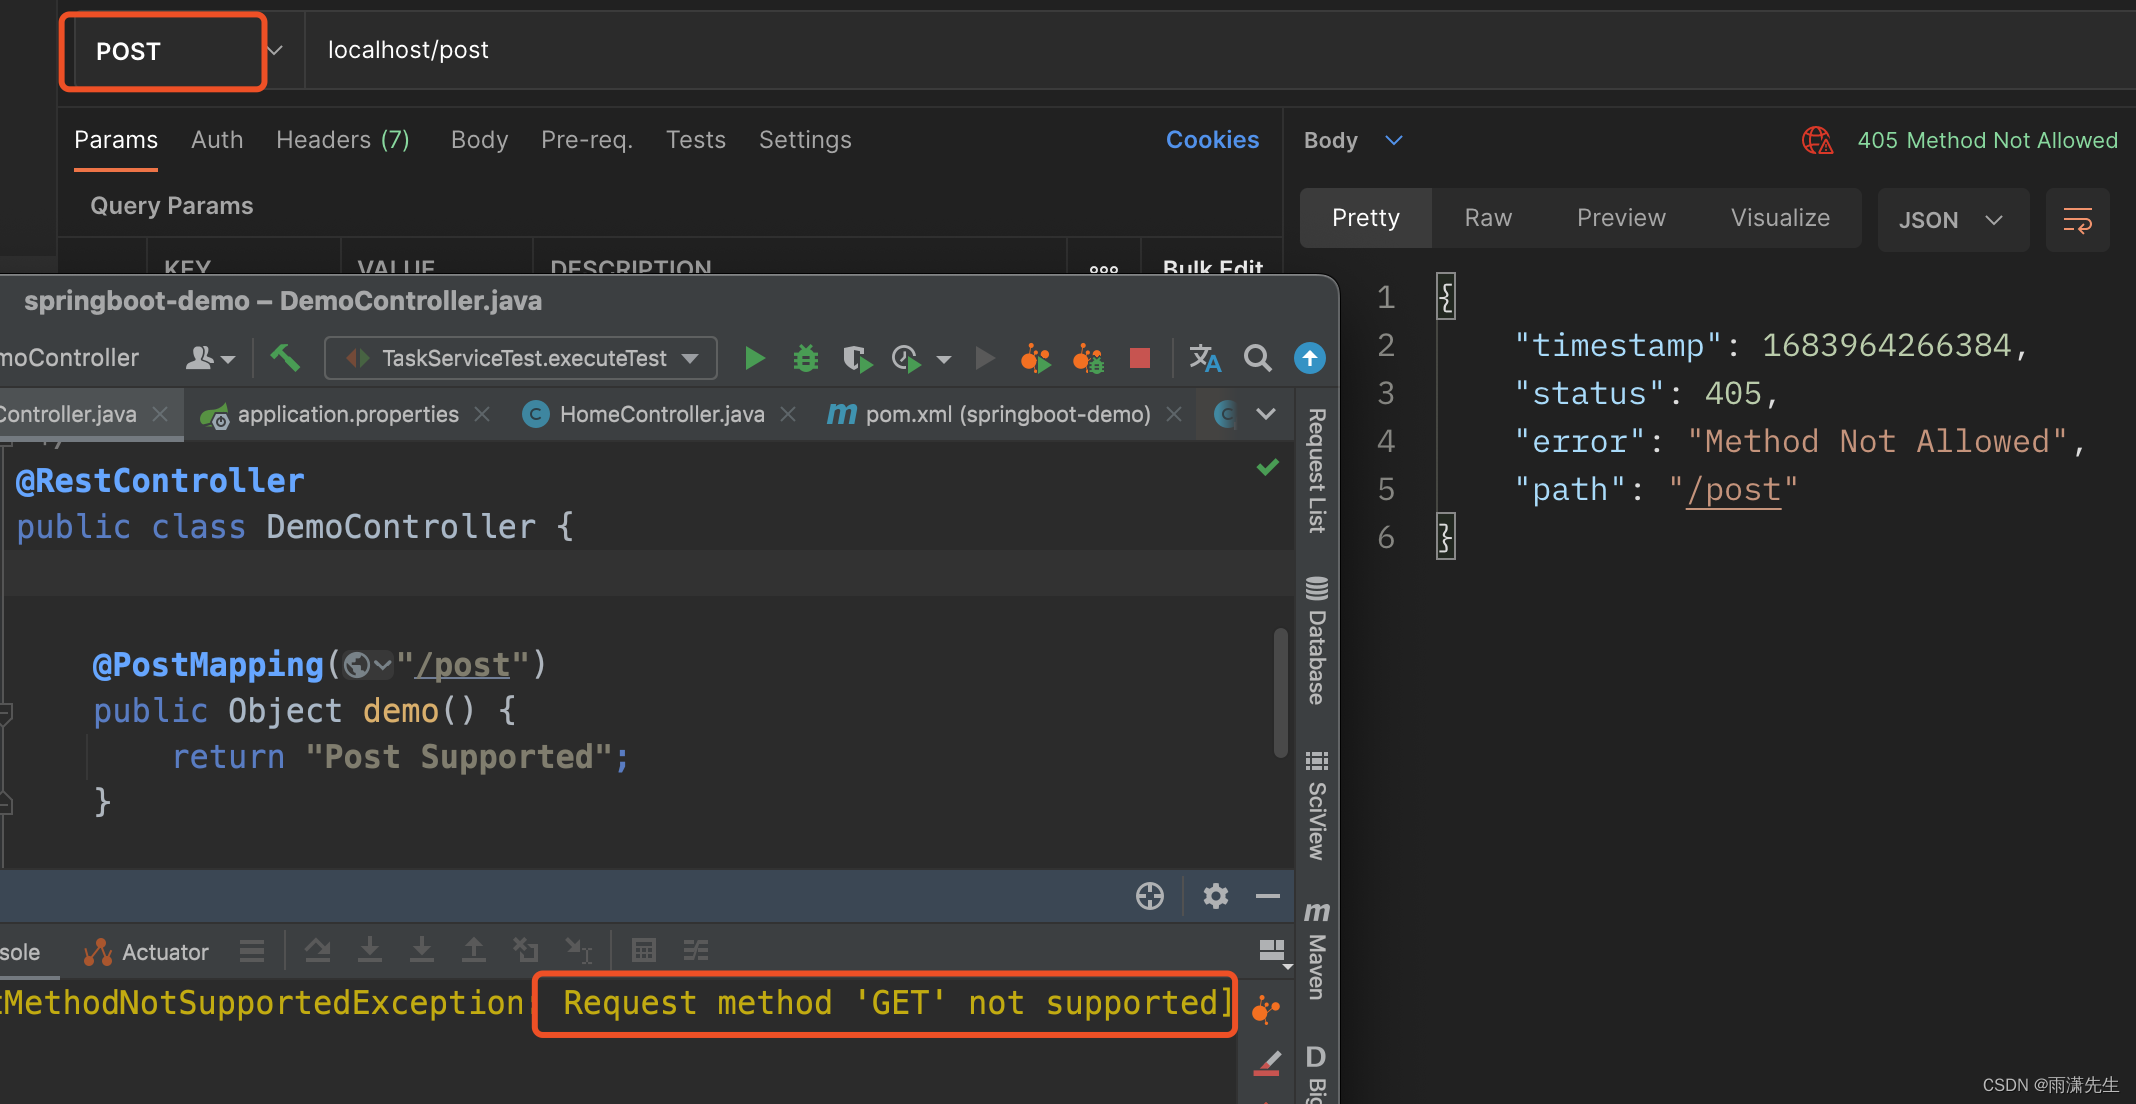Image resolution: width=2136 pixels, height=1104 pixels.
Task: Click the request URL field localhost/post
Action: point(408,50)
